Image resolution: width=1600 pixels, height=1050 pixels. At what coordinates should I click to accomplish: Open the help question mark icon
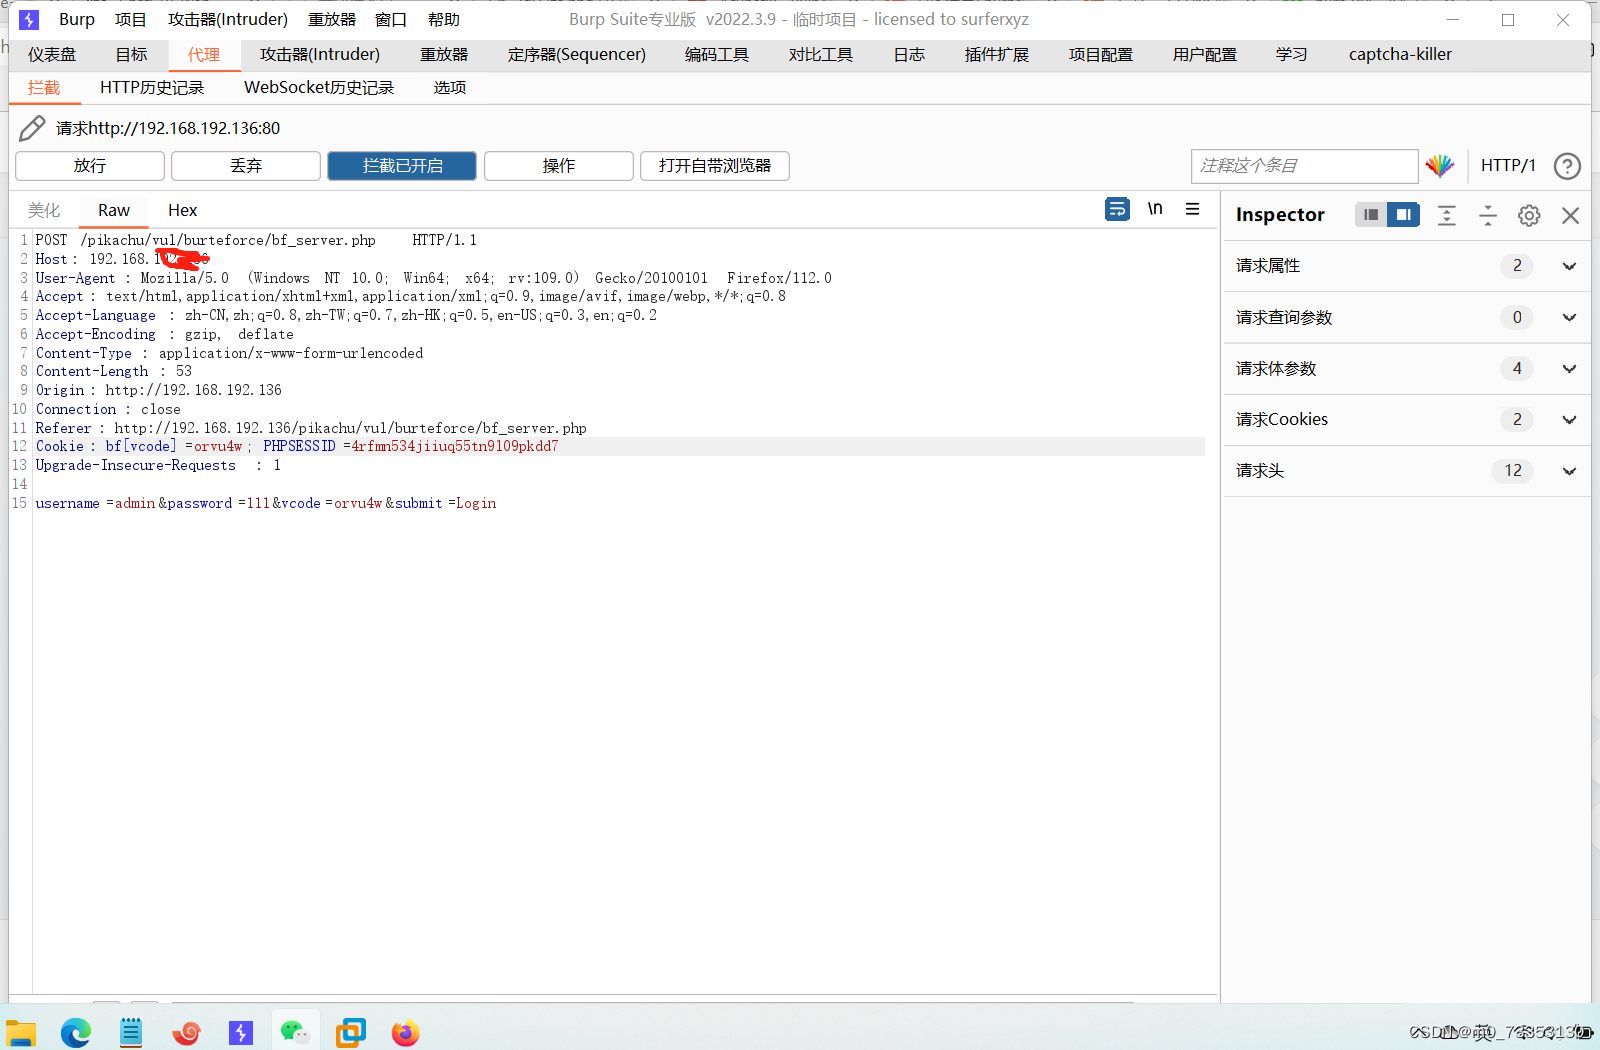1567,166
